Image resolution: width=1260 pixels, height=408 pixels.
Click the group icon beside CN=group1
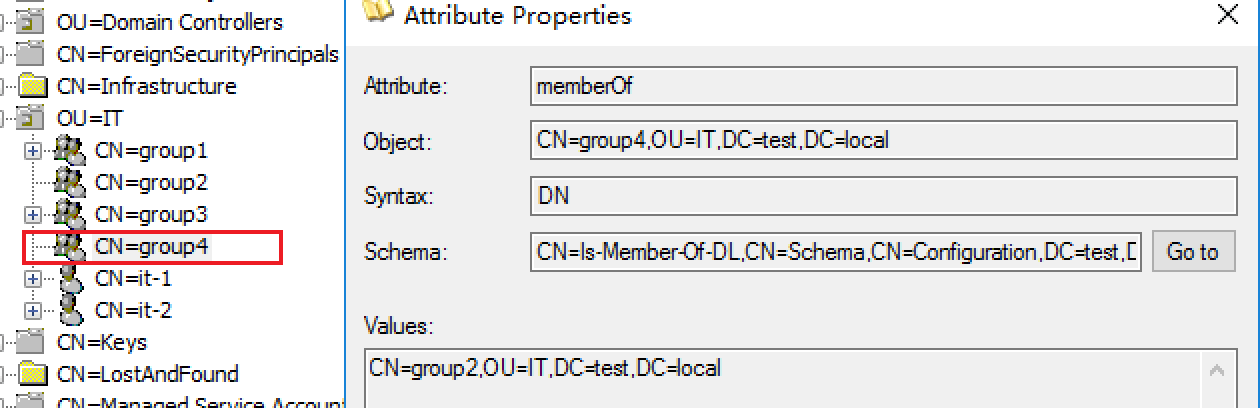coord(69,151)
